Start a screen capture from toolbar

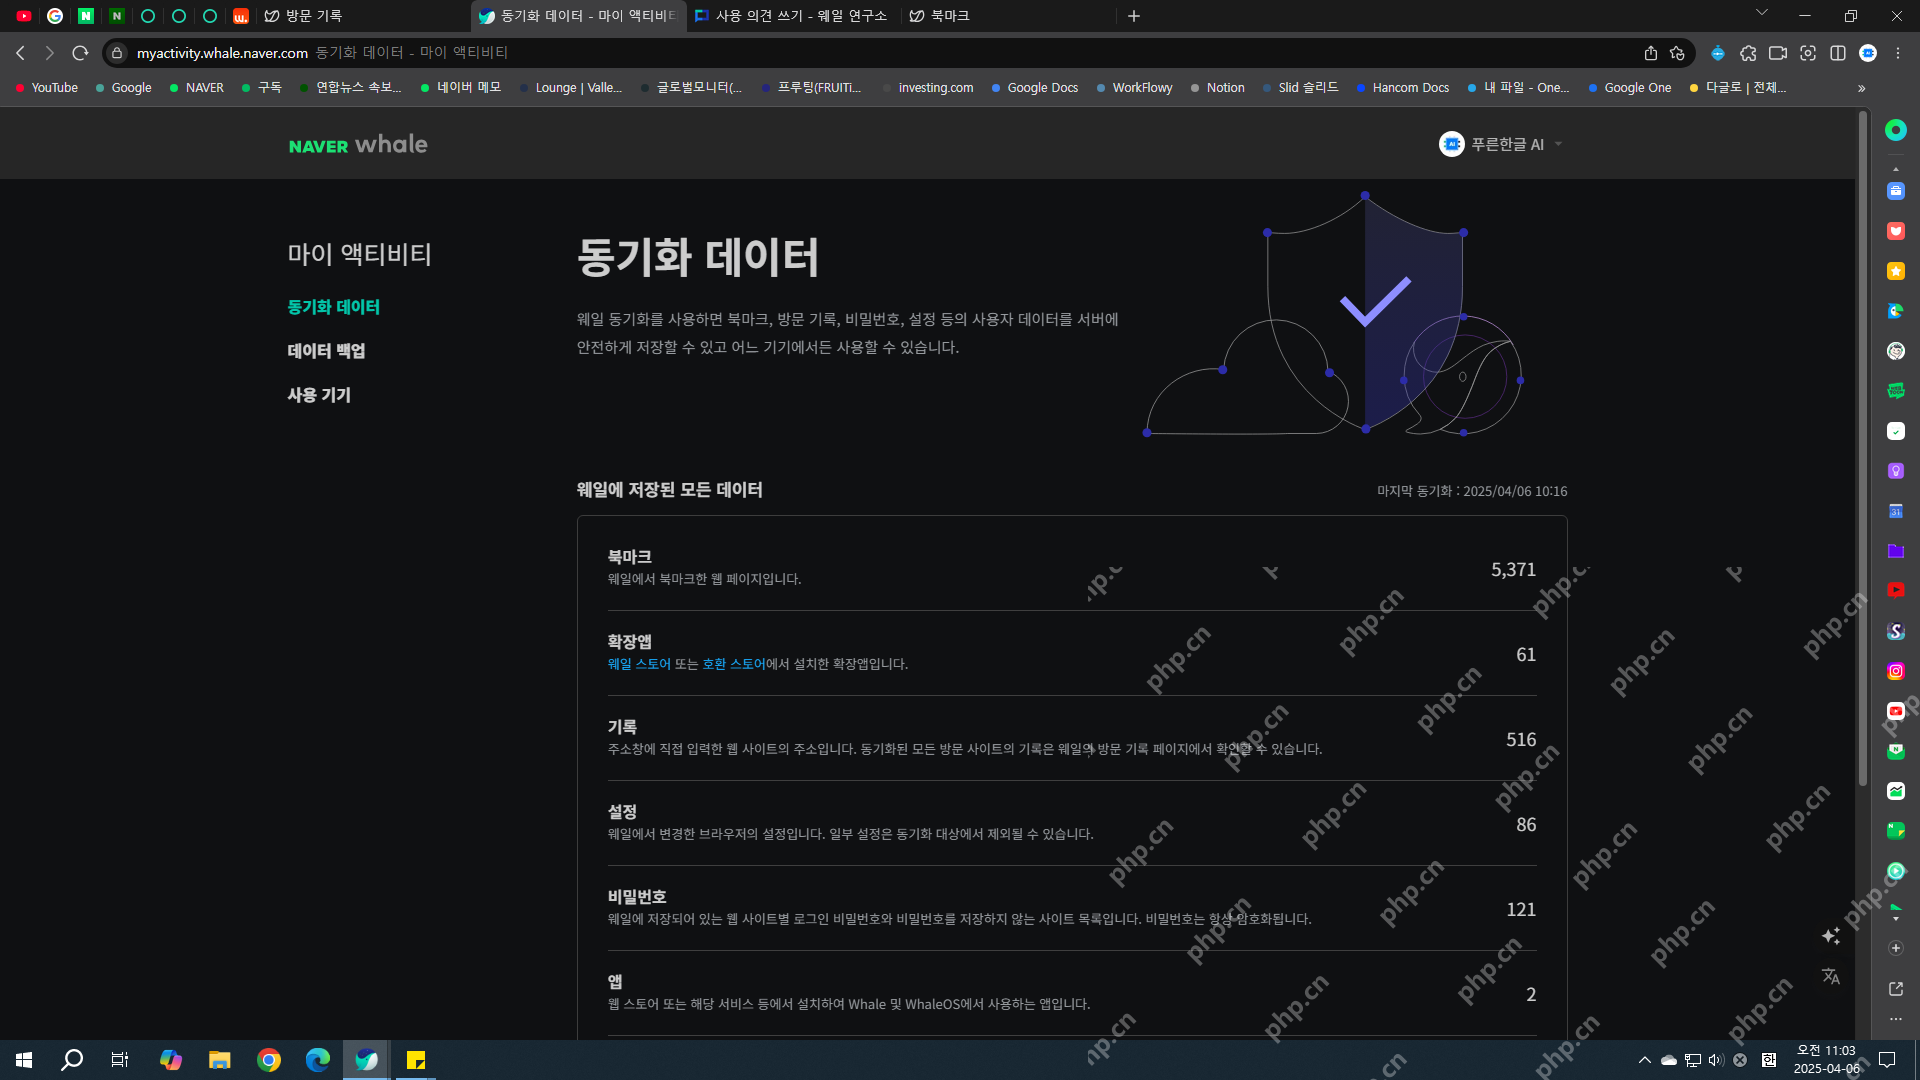point(1808,53)
